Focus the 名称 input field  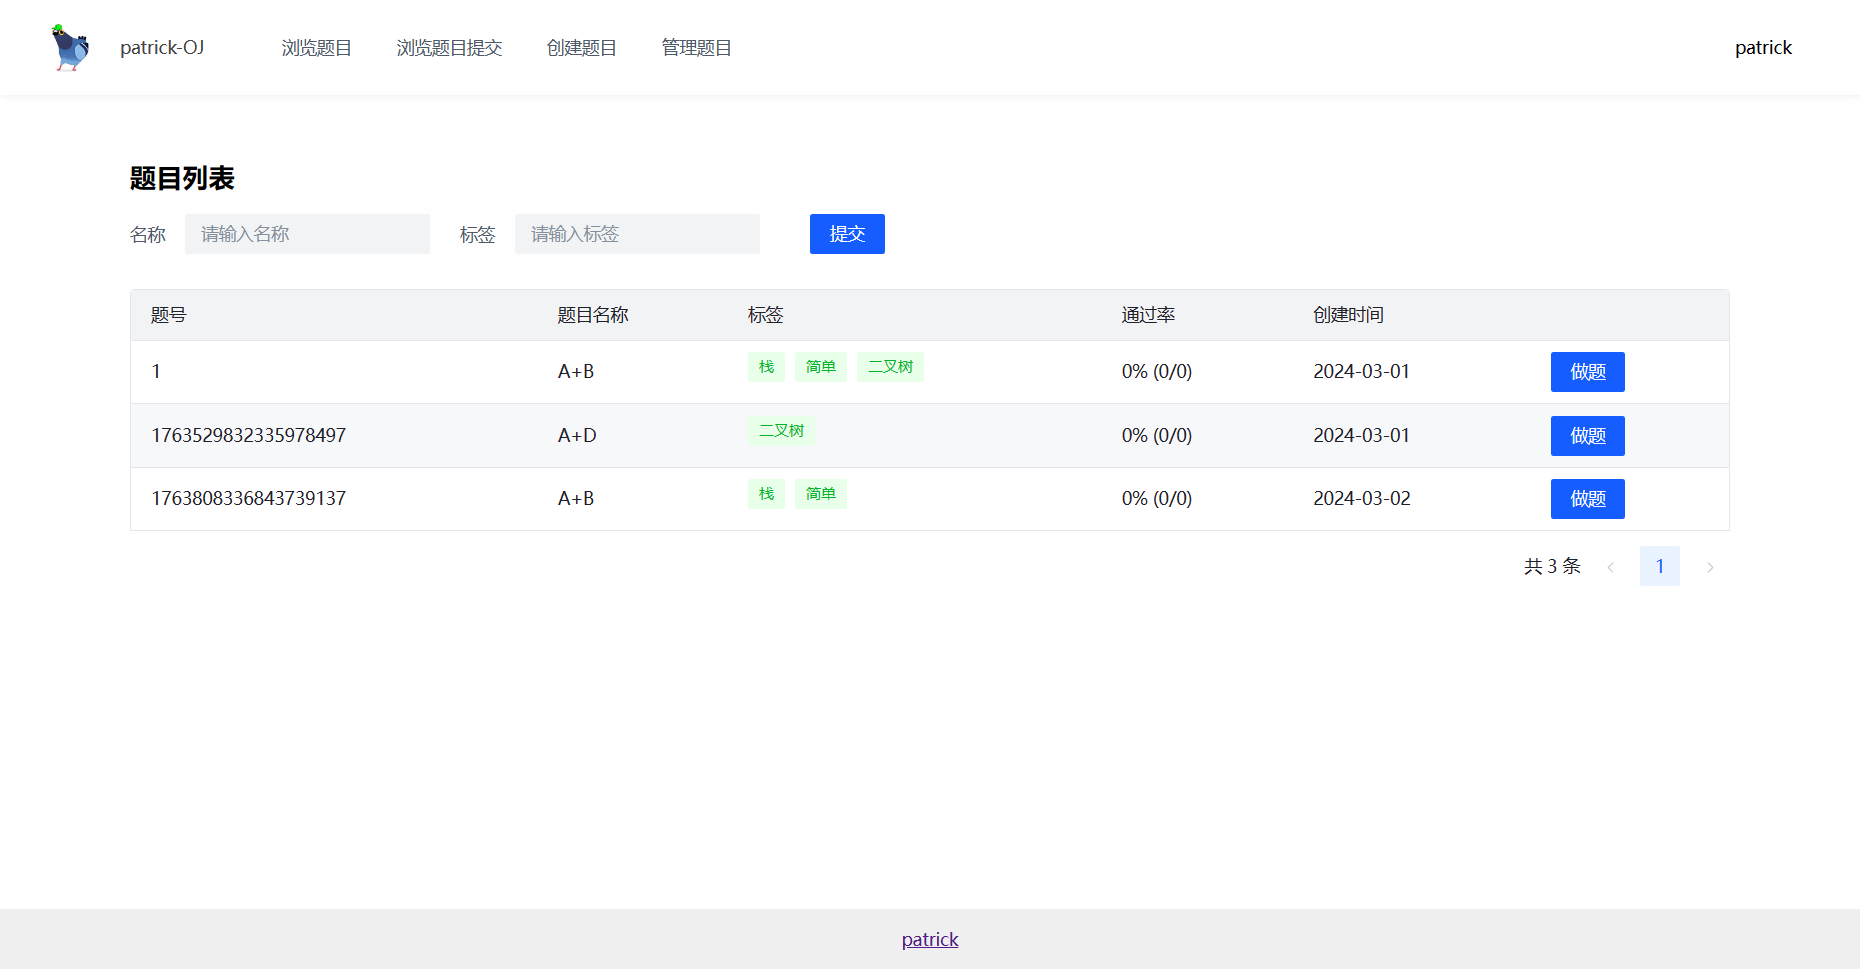pos(307,234)
